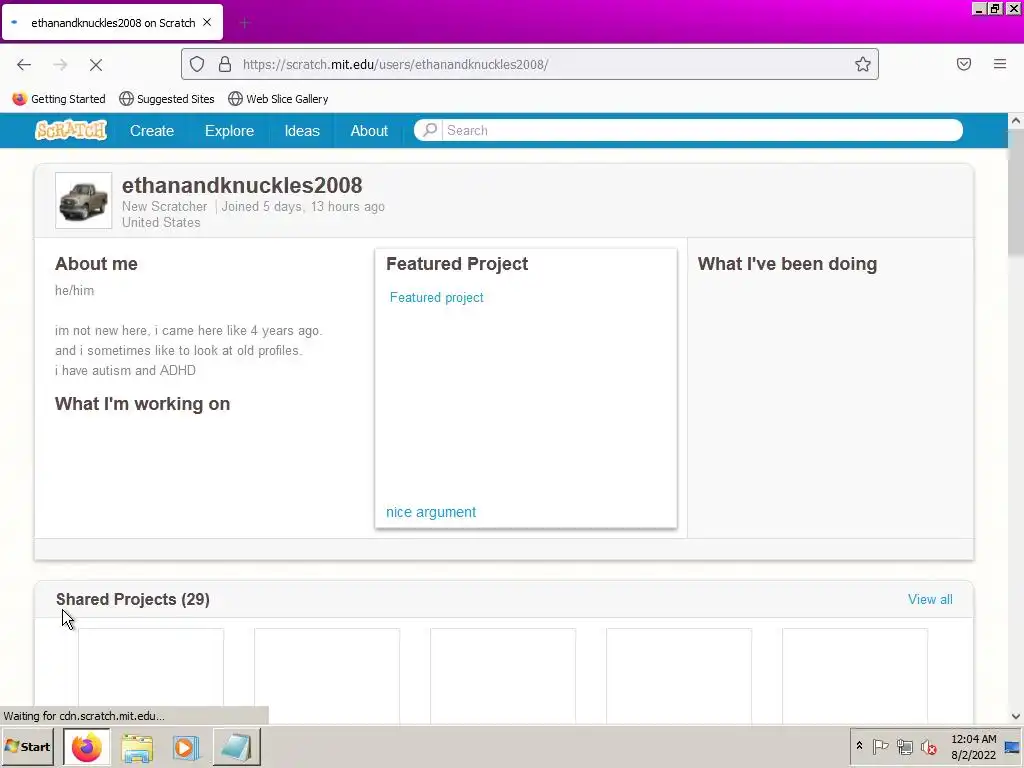The height and width of the screenshot is (768, 1024).
Task: Click the network tray icon
Action: pyautogui.click(x=904, y=746)
